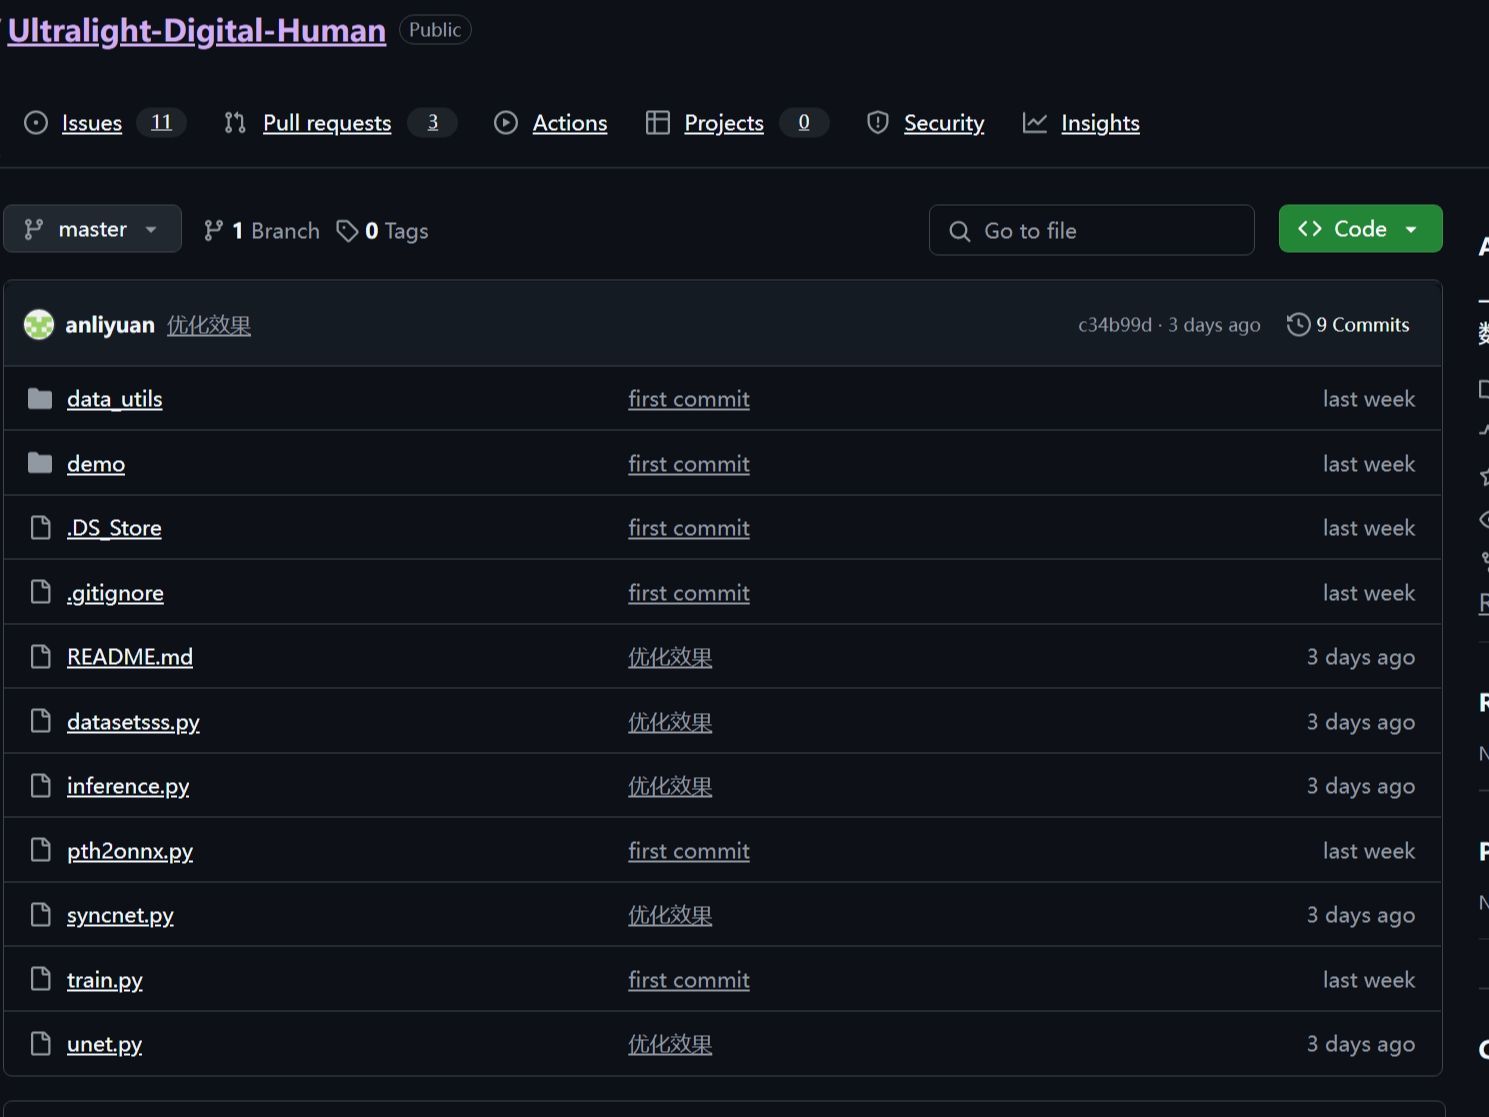
Task: Click the file icon for README.md
Action: coord(40,656)
